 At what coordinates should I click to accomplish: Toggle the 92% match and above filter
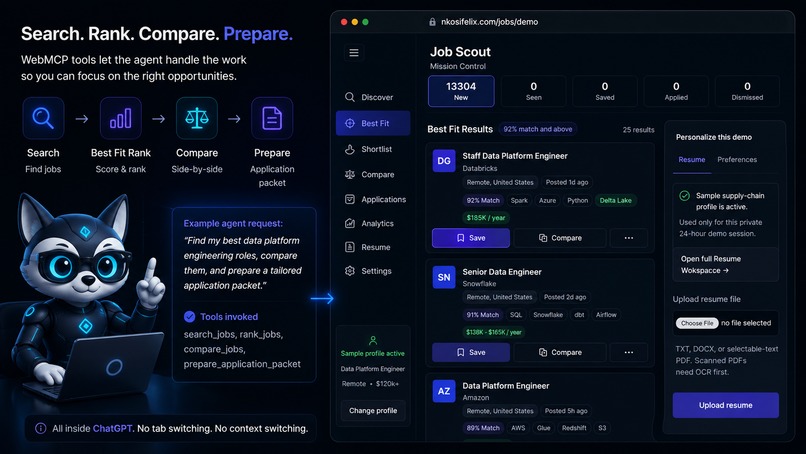pyautogui.click(x=538, y=129)
